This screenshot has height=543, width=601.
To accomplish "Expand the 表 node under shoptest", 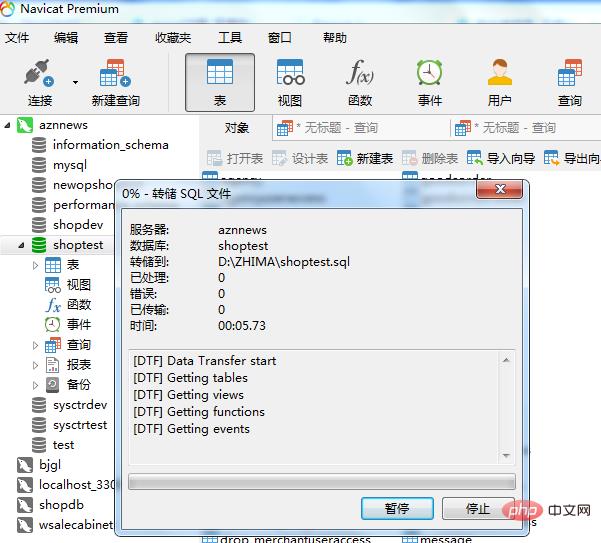I will point(35,265).
